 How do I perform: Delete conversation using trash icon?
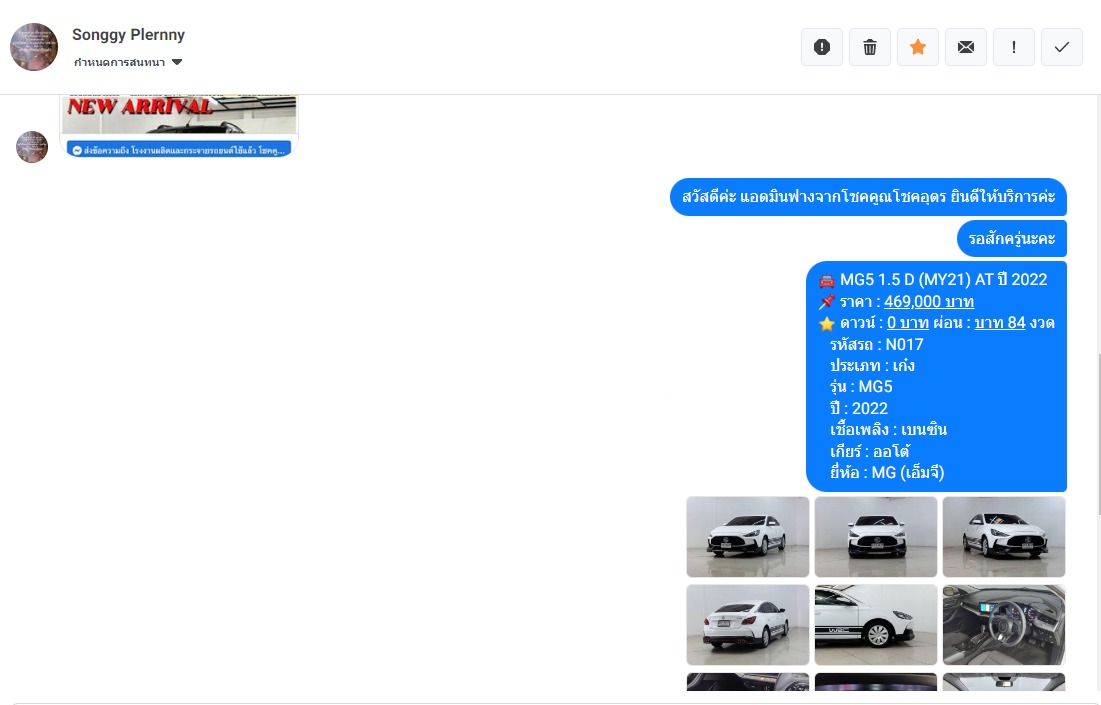pyautogui.click(x=869, y=47)
